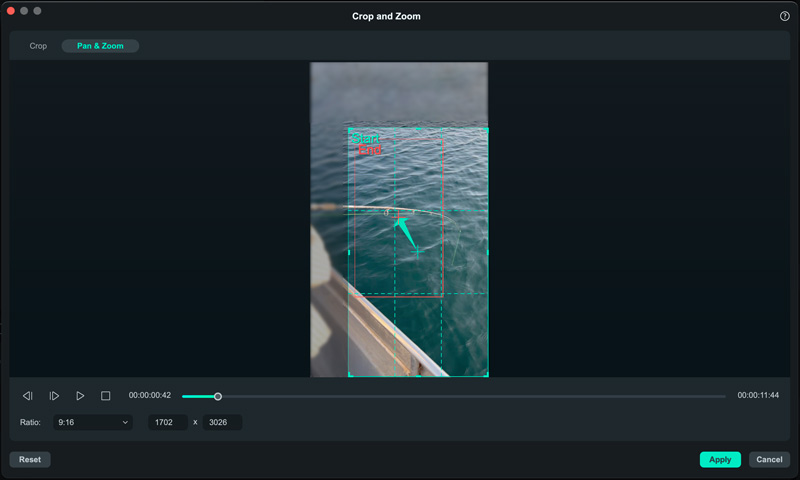The width and height of the screenshot is (800, 480).
Task: Click the playback progress slider knob
Action: click(218, 397)
